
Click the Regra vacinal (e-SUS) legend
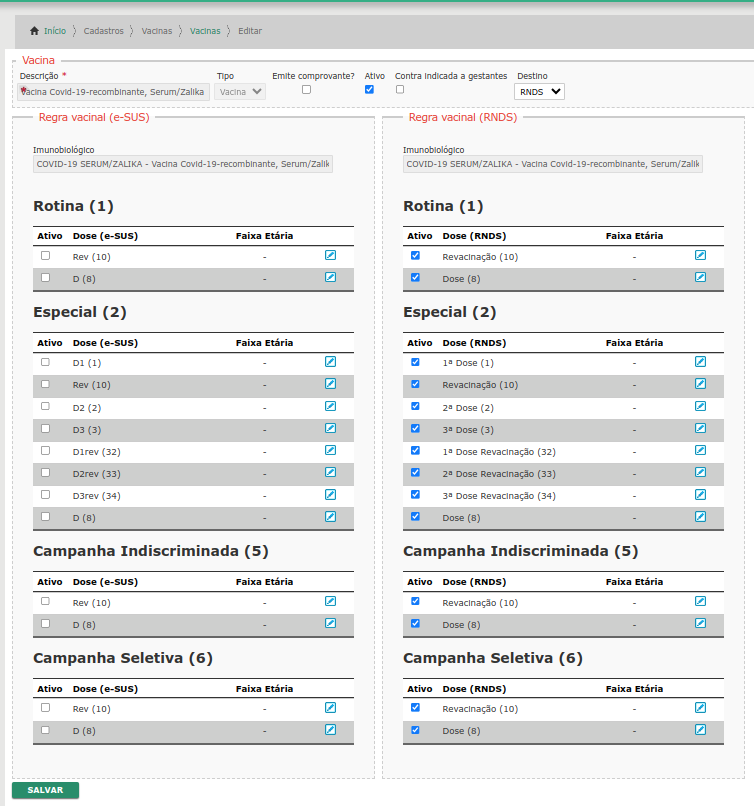[x=94, y=117]
